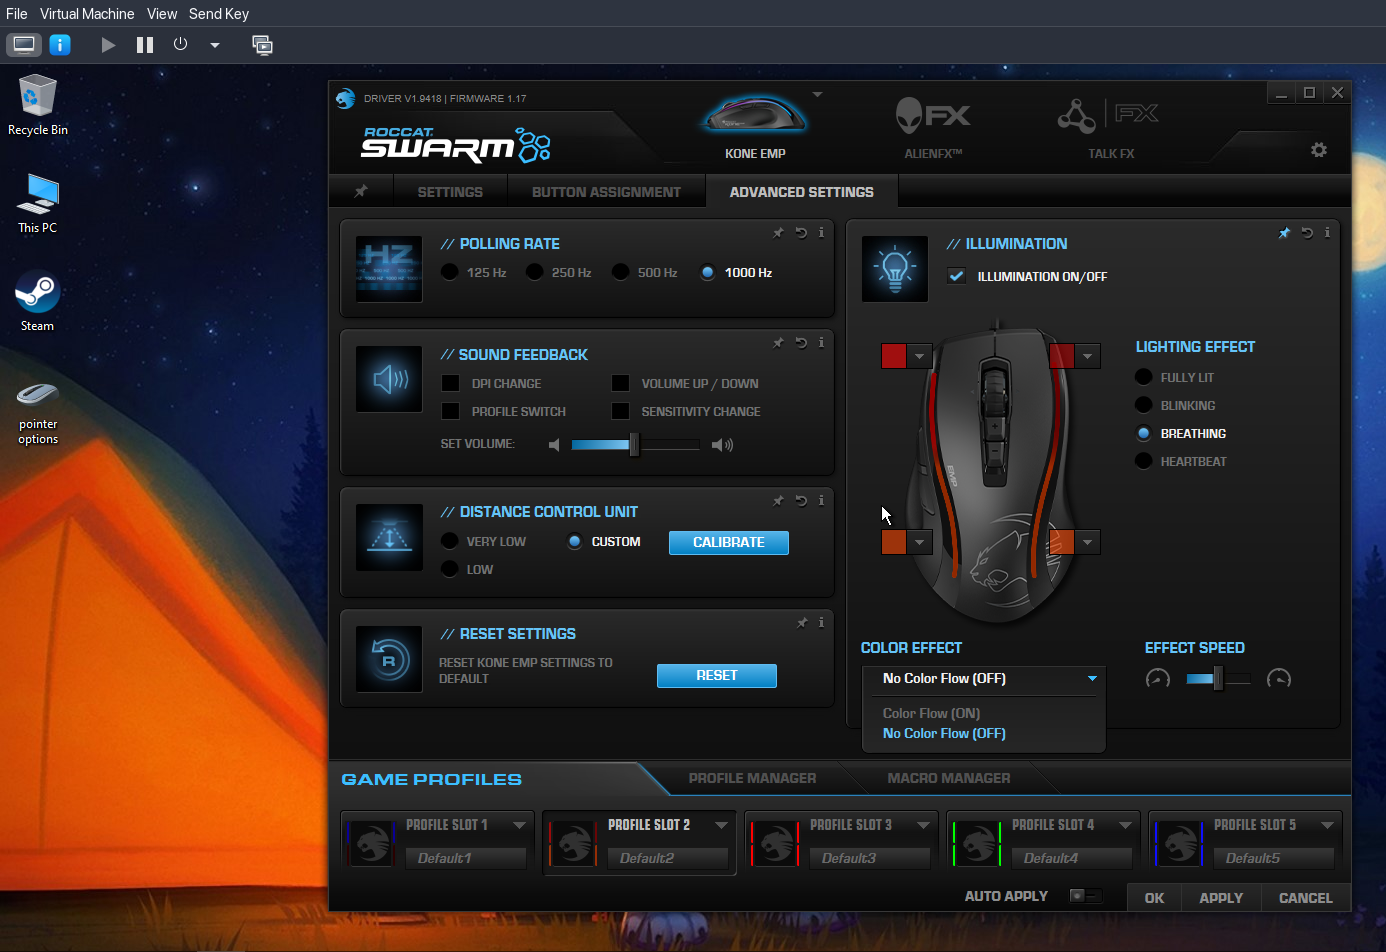Mute volume via speaker icon next to Set Volume
The image size is (1386, 952).
tap(554, 444)
